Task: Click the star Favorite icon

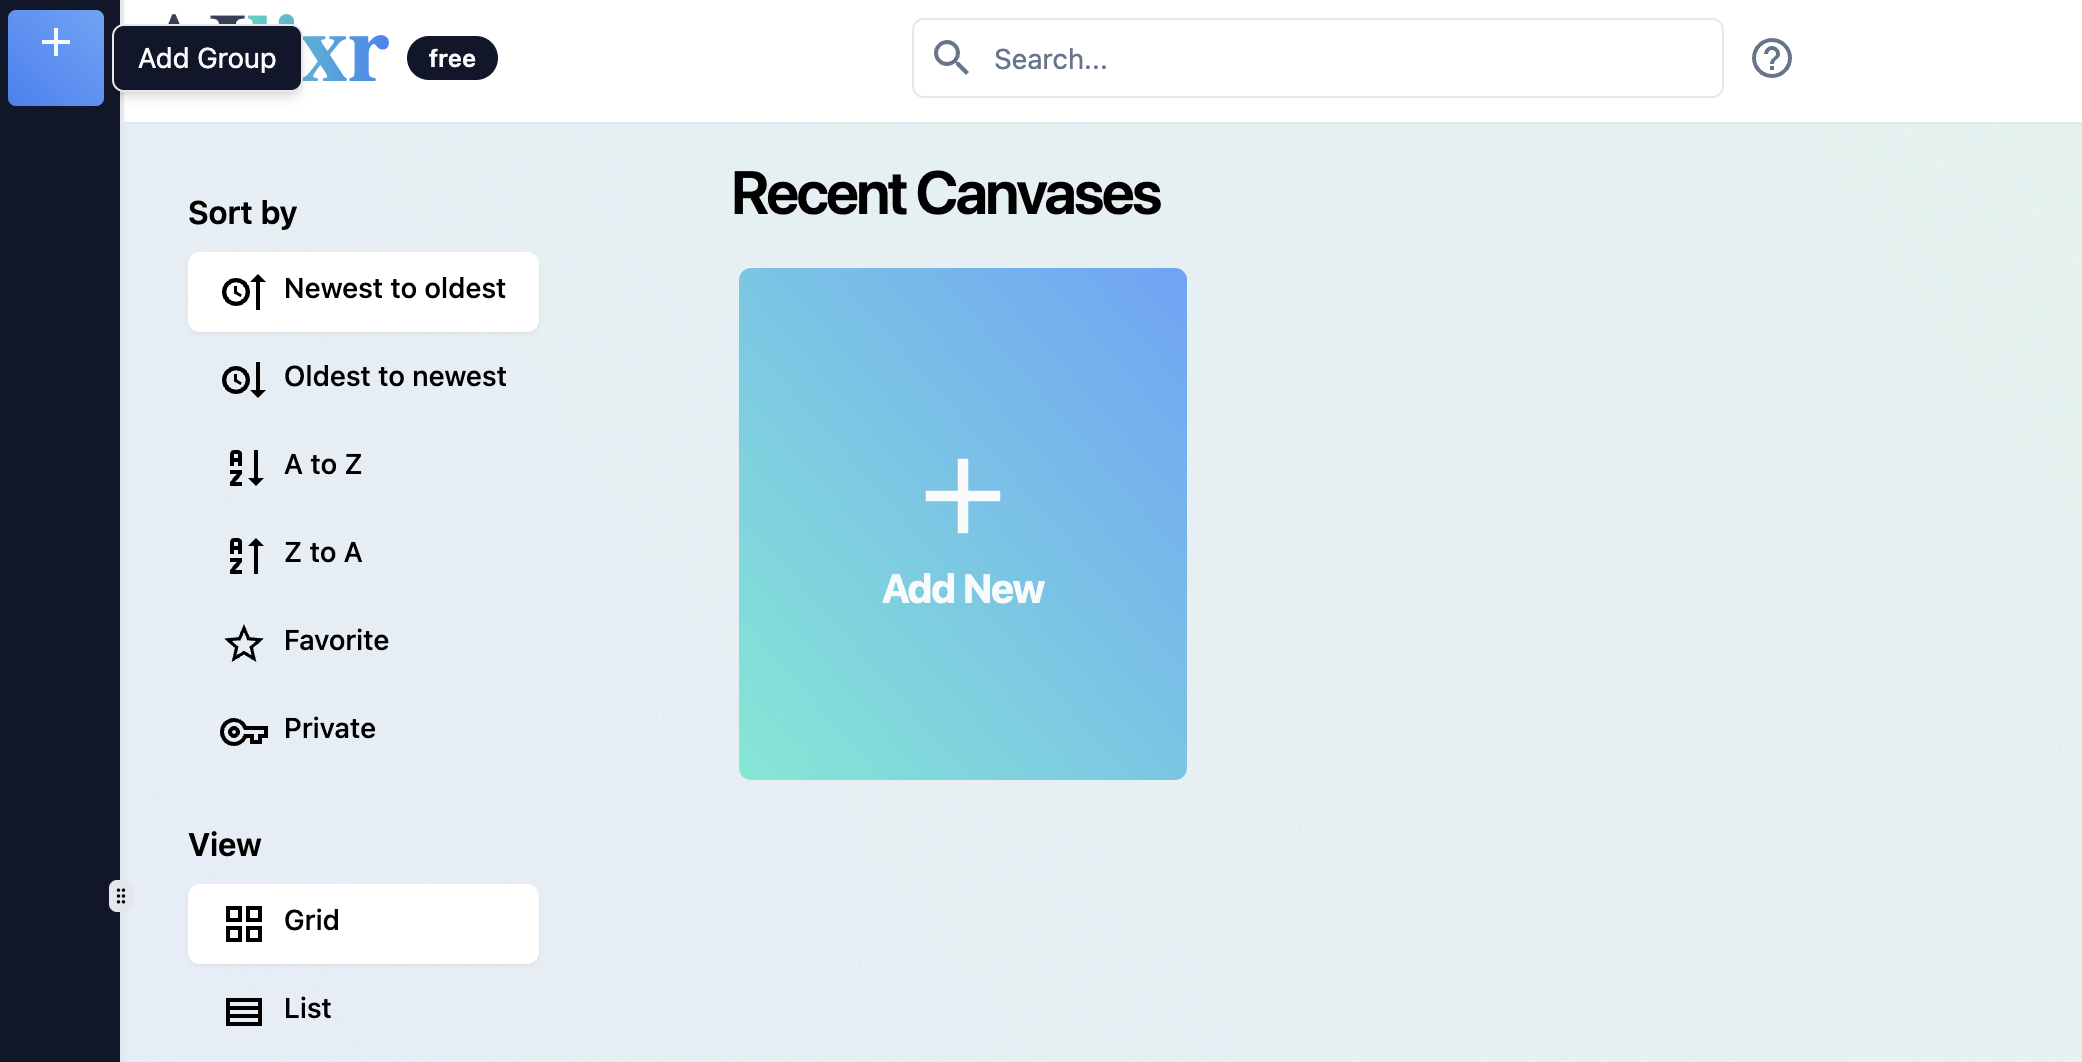Action: (243, 643)
